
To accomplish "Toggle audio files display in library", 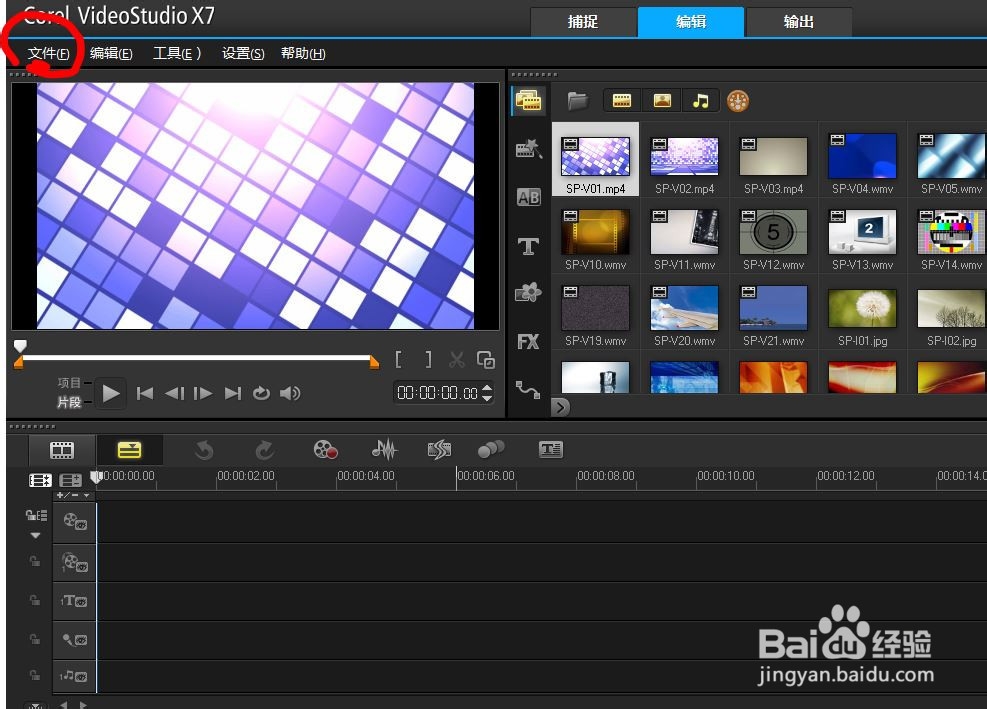I will pyautogui.click(x=700, y=101).
